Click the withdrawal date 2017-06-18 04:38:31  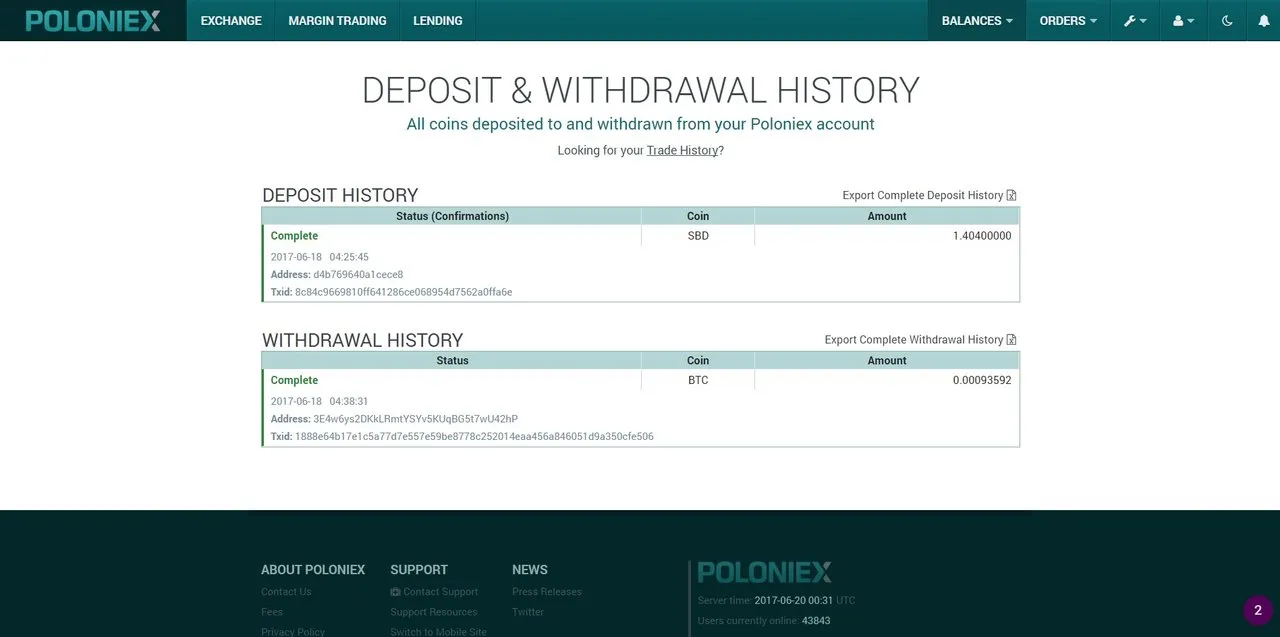(x=320, y=401)
